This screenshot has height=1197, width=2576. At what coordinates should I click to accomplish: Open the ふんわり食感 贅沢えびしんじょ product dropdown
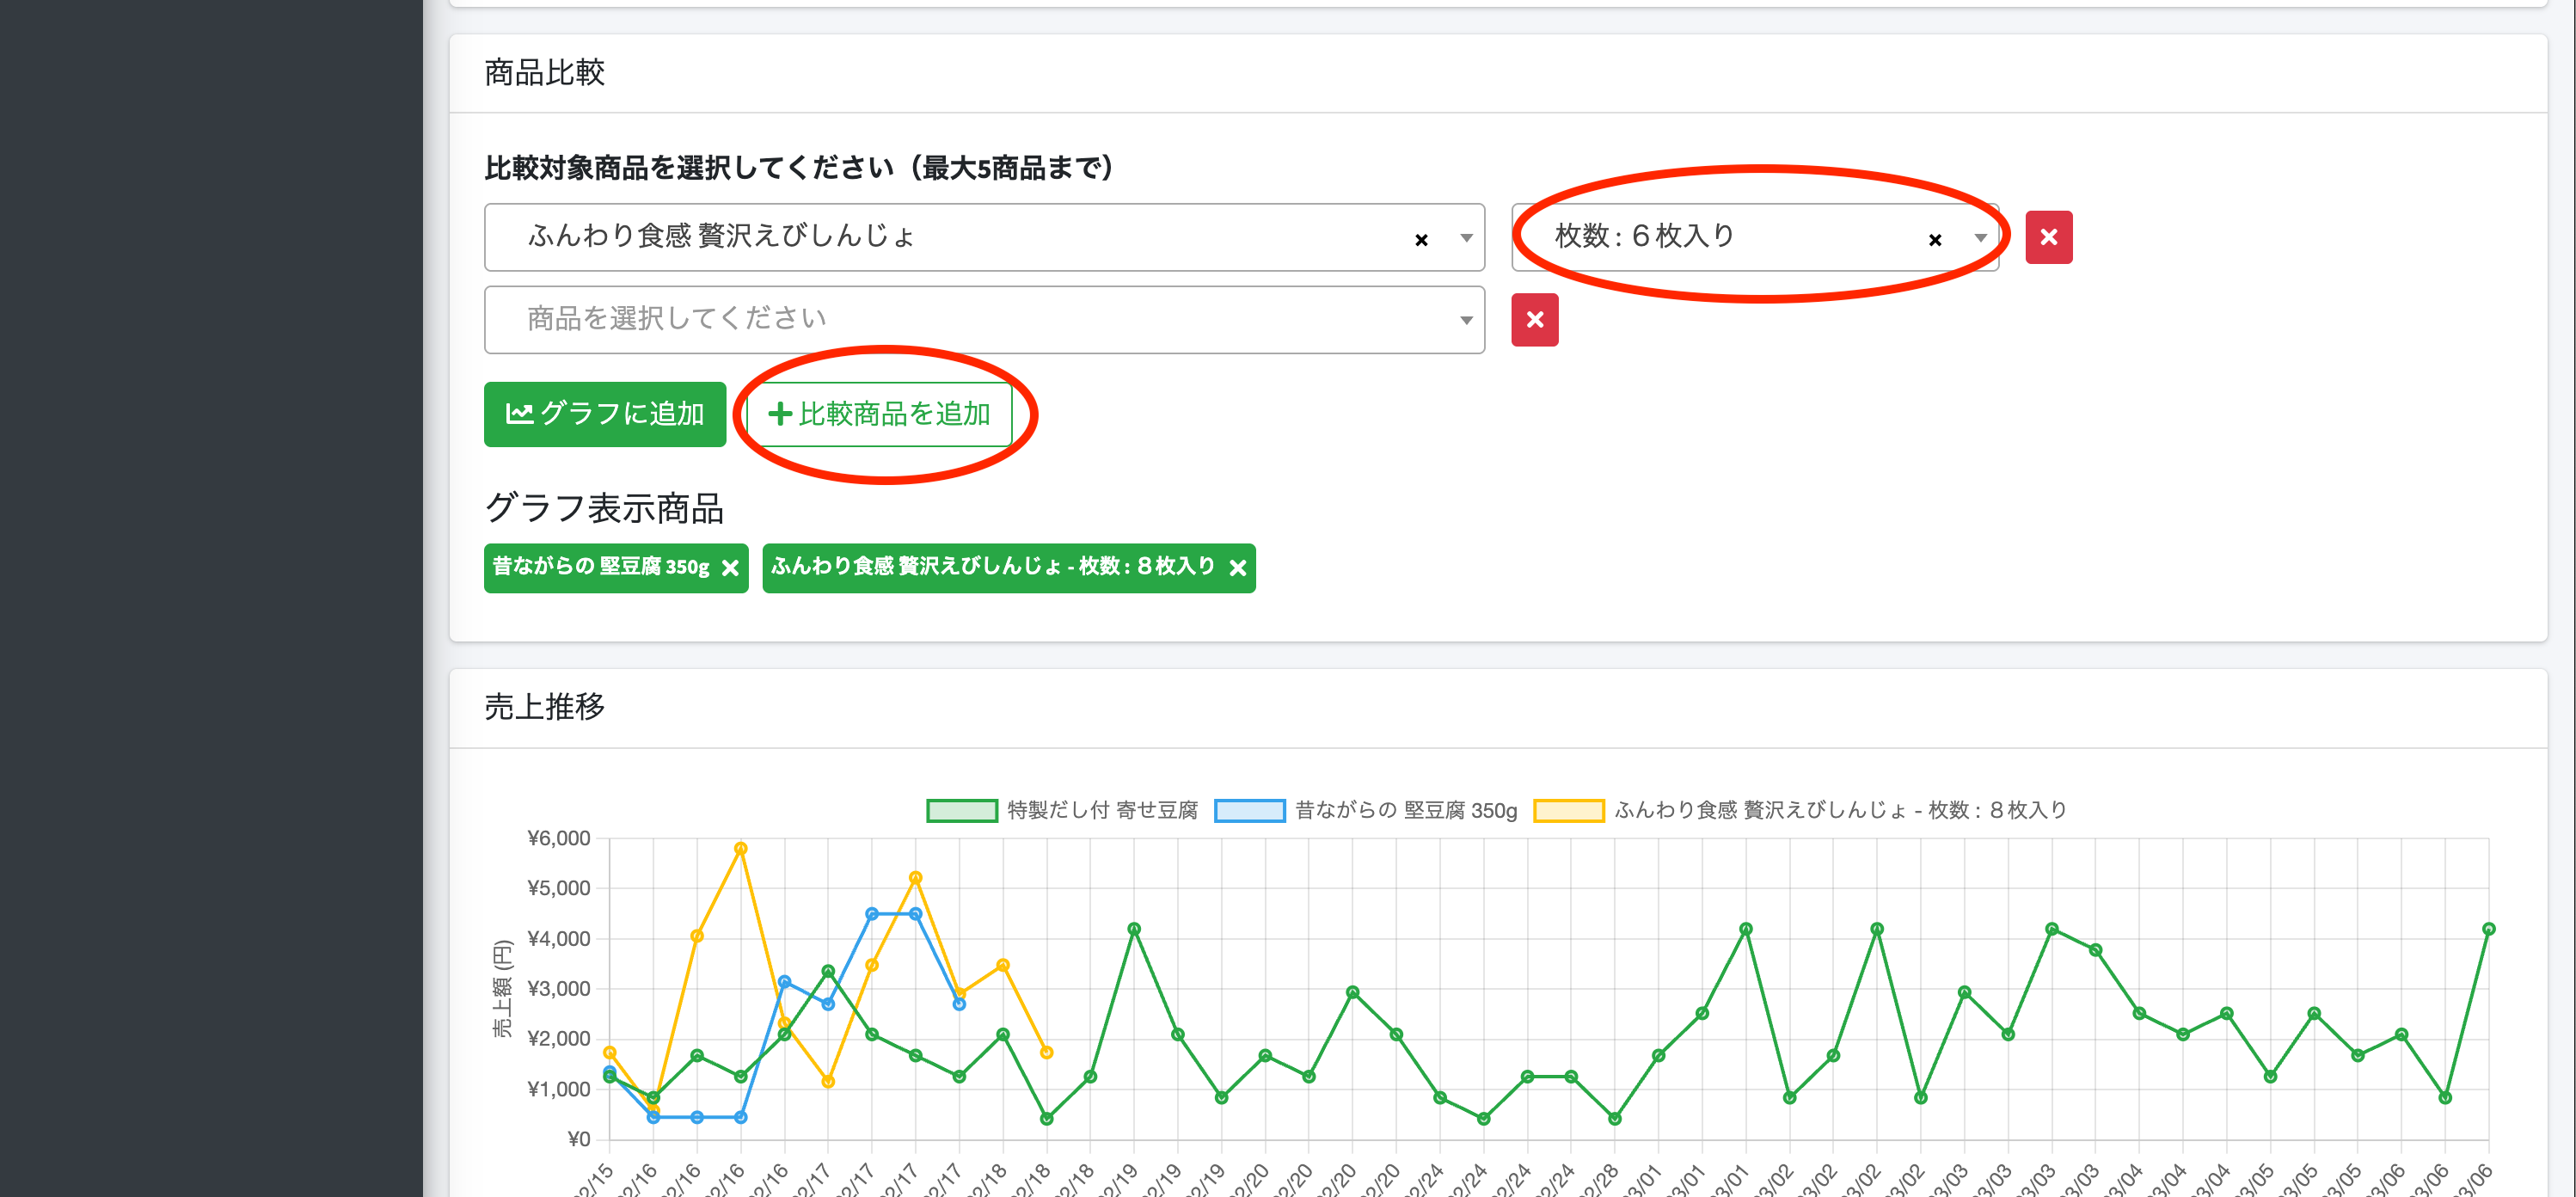pyautogui.click(x=1466, y=238)
